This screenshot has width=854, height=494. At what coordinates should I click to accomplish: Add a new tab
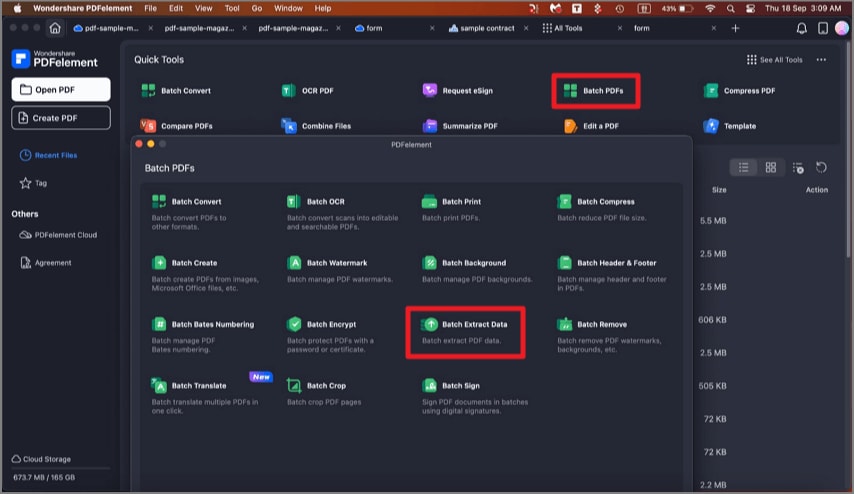(735, 28)
